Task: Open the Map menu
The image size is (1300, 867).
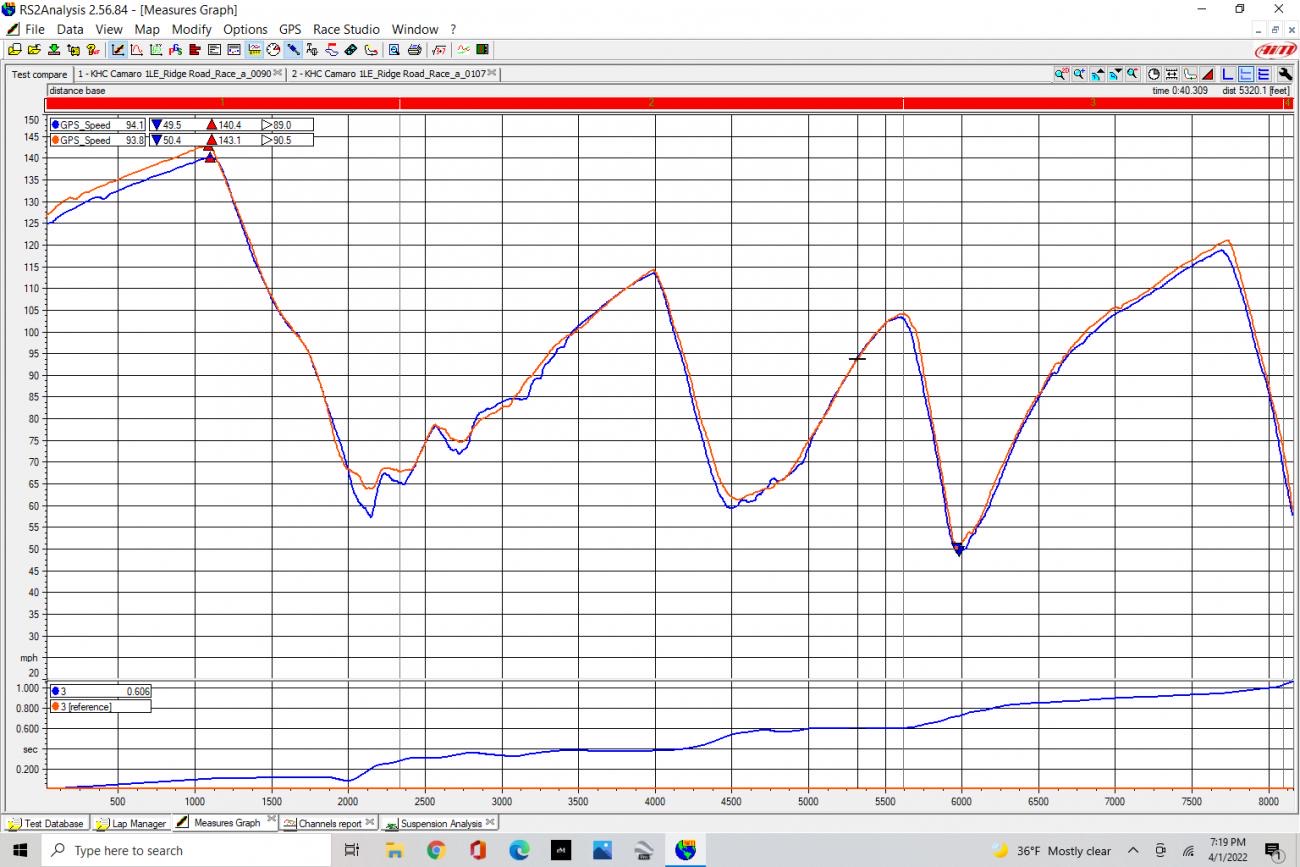Action: (147, 29)
